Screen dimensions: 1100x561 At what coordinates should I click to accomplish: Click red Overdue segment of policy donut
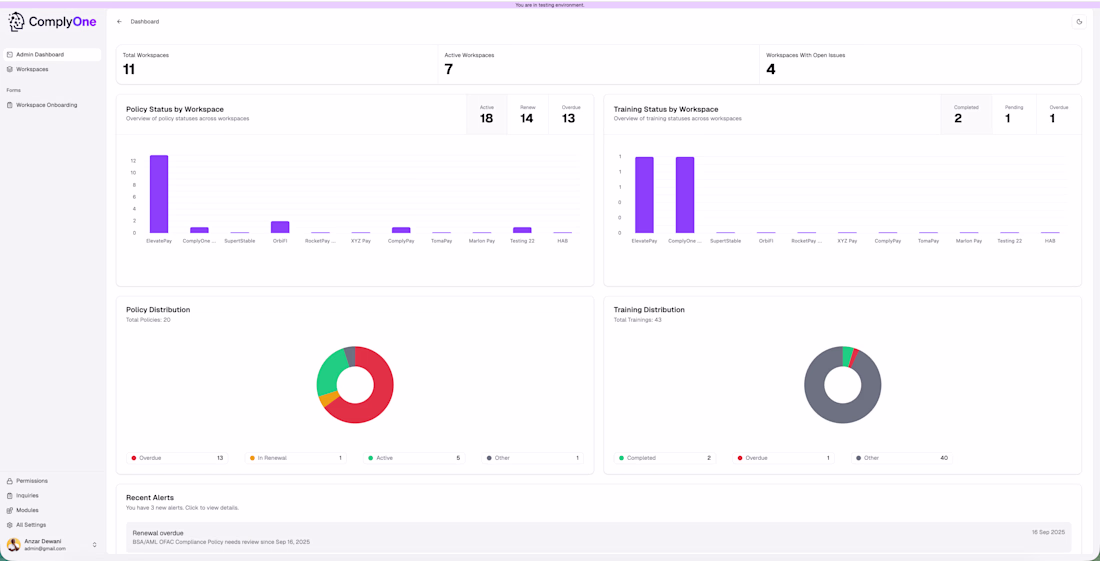tap(381, 393)
